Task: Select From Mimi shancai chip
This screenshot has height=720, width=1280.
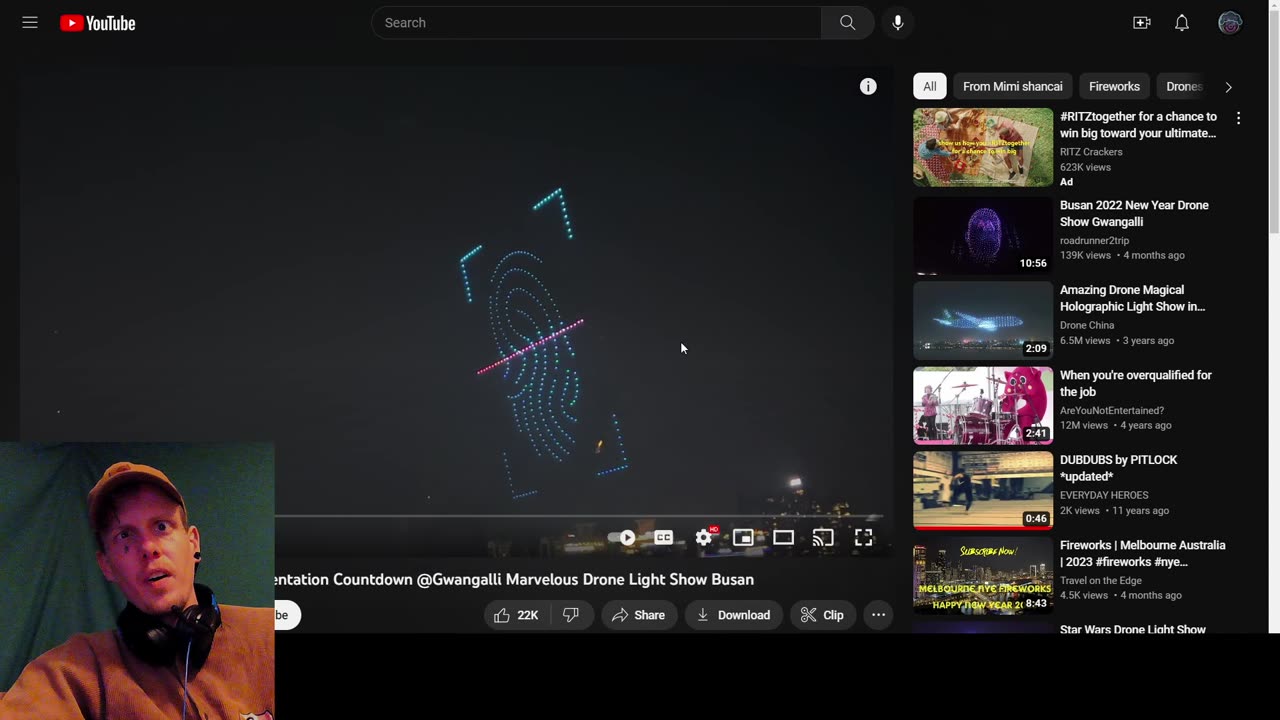Action: tap(1012, 86)
